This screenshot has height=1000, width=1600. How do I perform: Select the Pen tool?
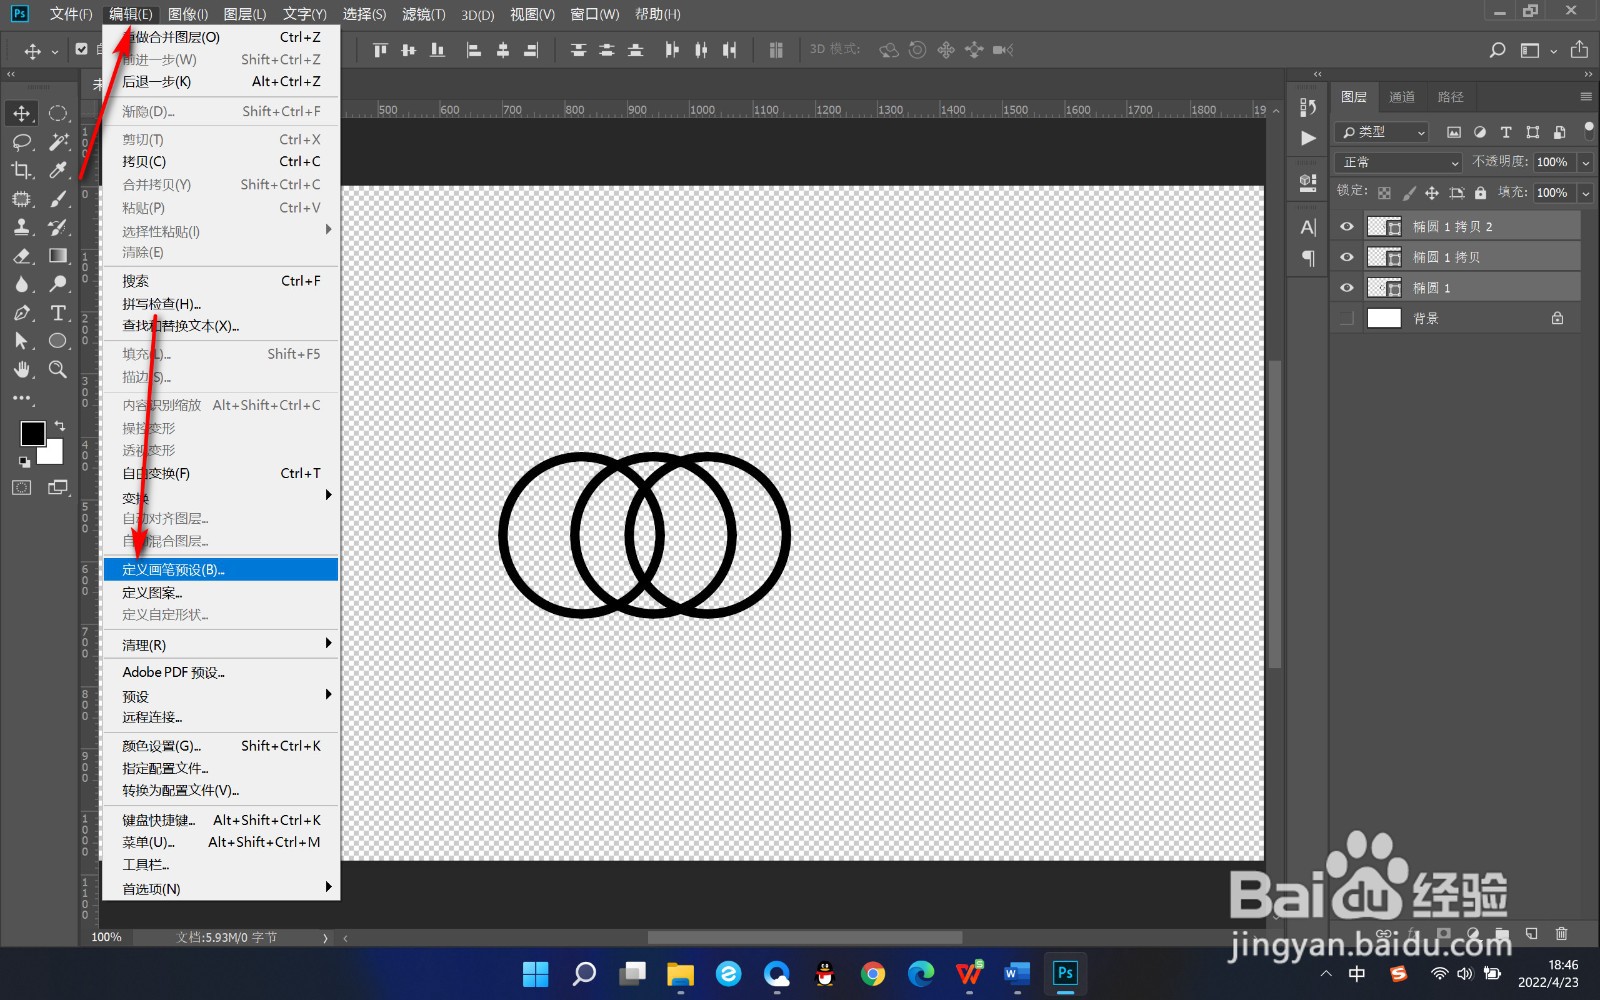[x=22, y=313]
